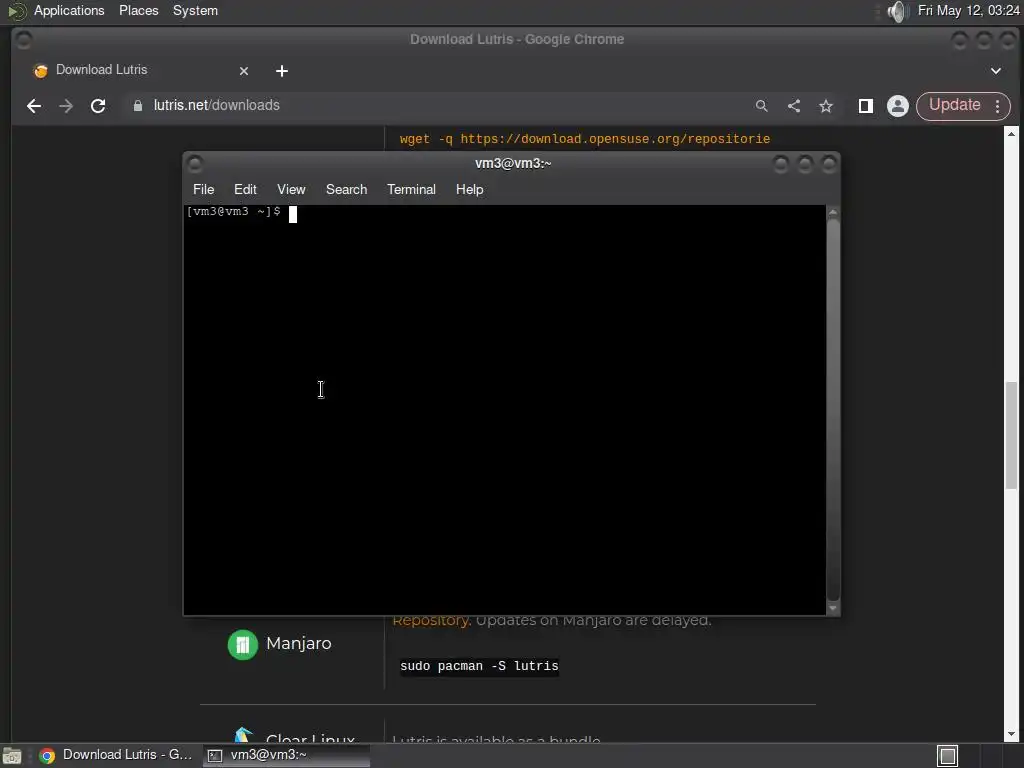Close the Download Lutris tab
This screenshot has width=1024, height=768.
click(x=244, y=71)
